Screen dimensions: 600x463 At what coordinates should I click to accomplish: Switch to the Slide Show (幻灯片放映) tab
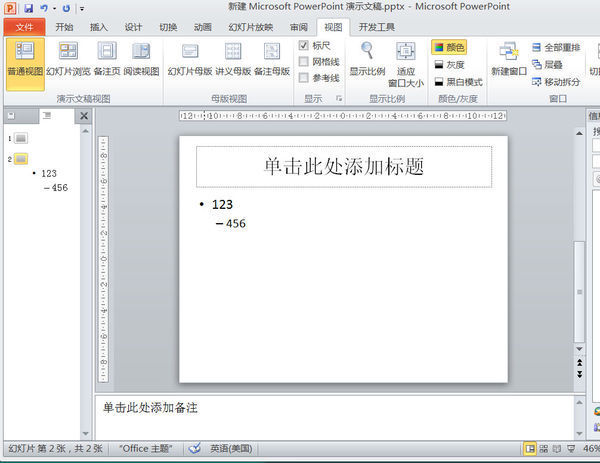click(x=251, y=27)
